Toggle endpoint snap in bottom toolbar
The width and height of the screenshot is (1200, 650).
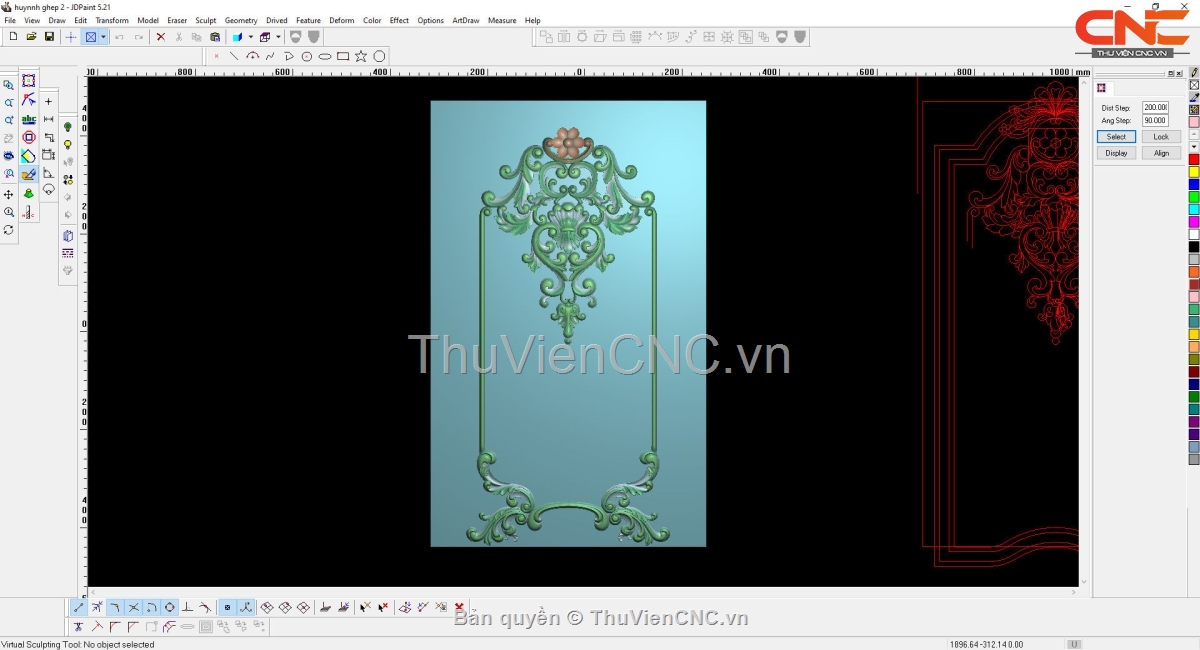[x=79, y=607]
